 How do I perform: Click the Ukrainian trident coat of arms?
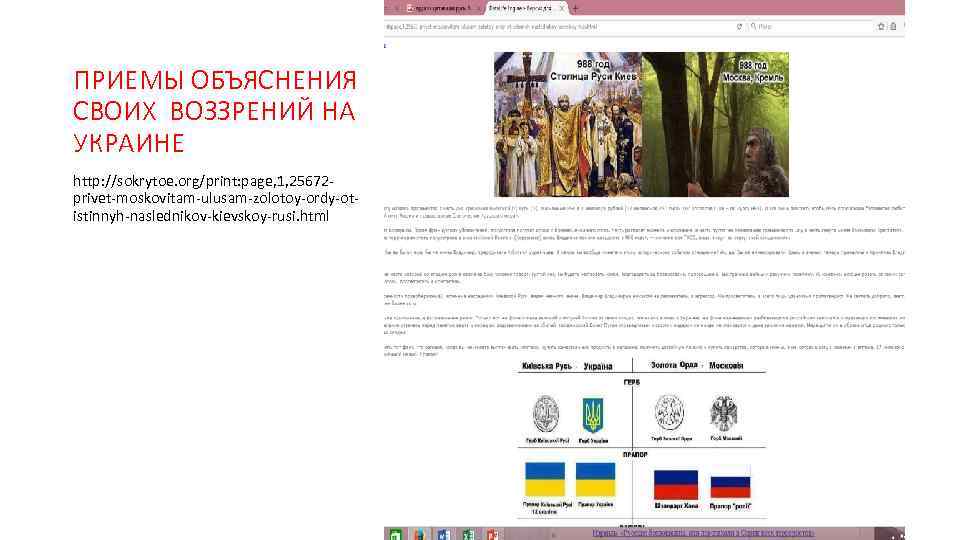click(x=593, y=415)
